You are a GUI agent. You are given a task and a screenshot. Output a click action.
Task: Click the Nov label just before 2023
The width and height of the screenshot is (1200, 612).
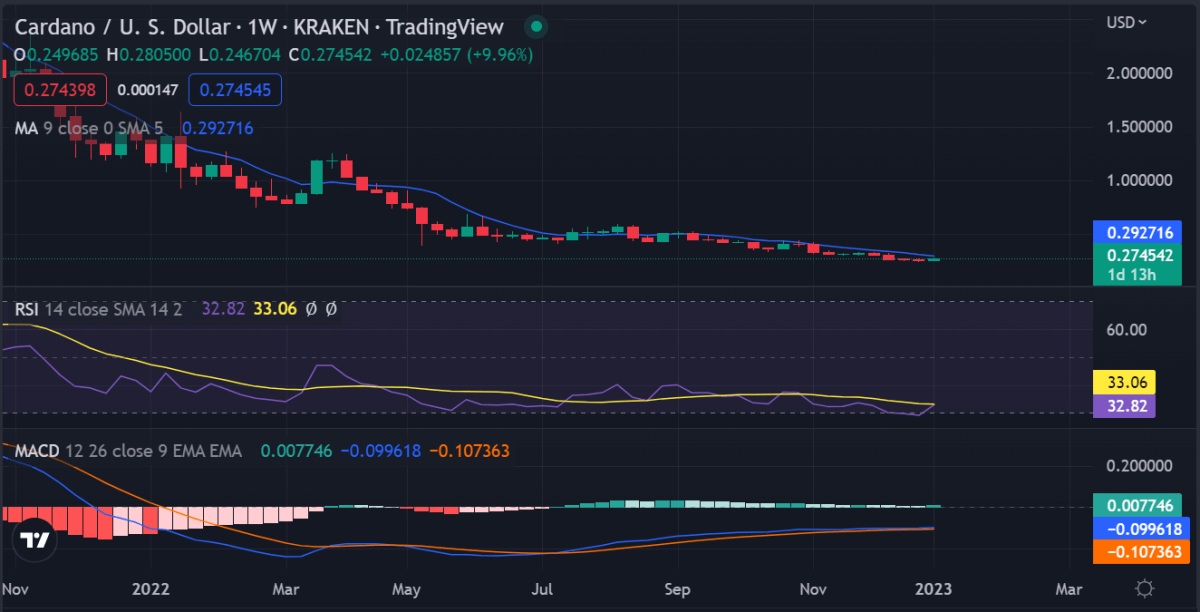click(814, 587)
